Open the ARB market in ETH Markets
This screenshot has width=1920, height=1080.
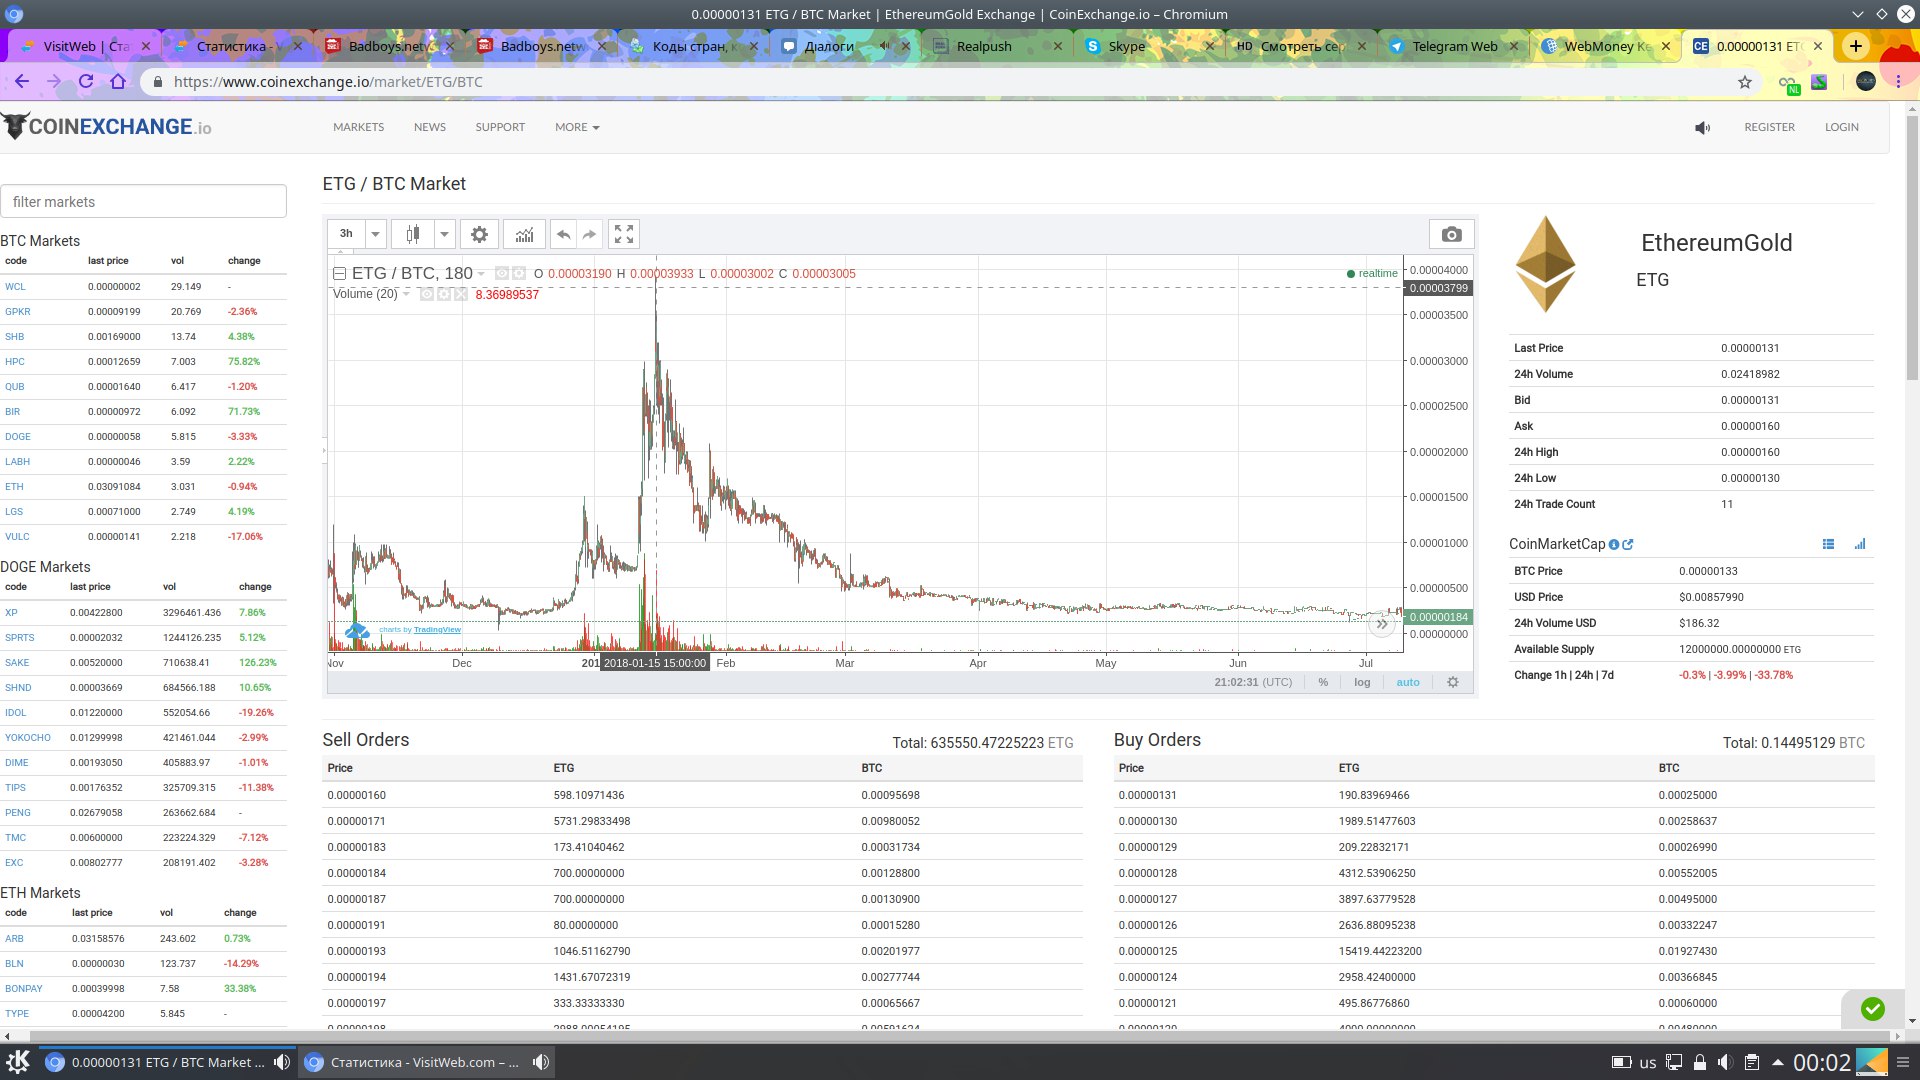[14, 939]
